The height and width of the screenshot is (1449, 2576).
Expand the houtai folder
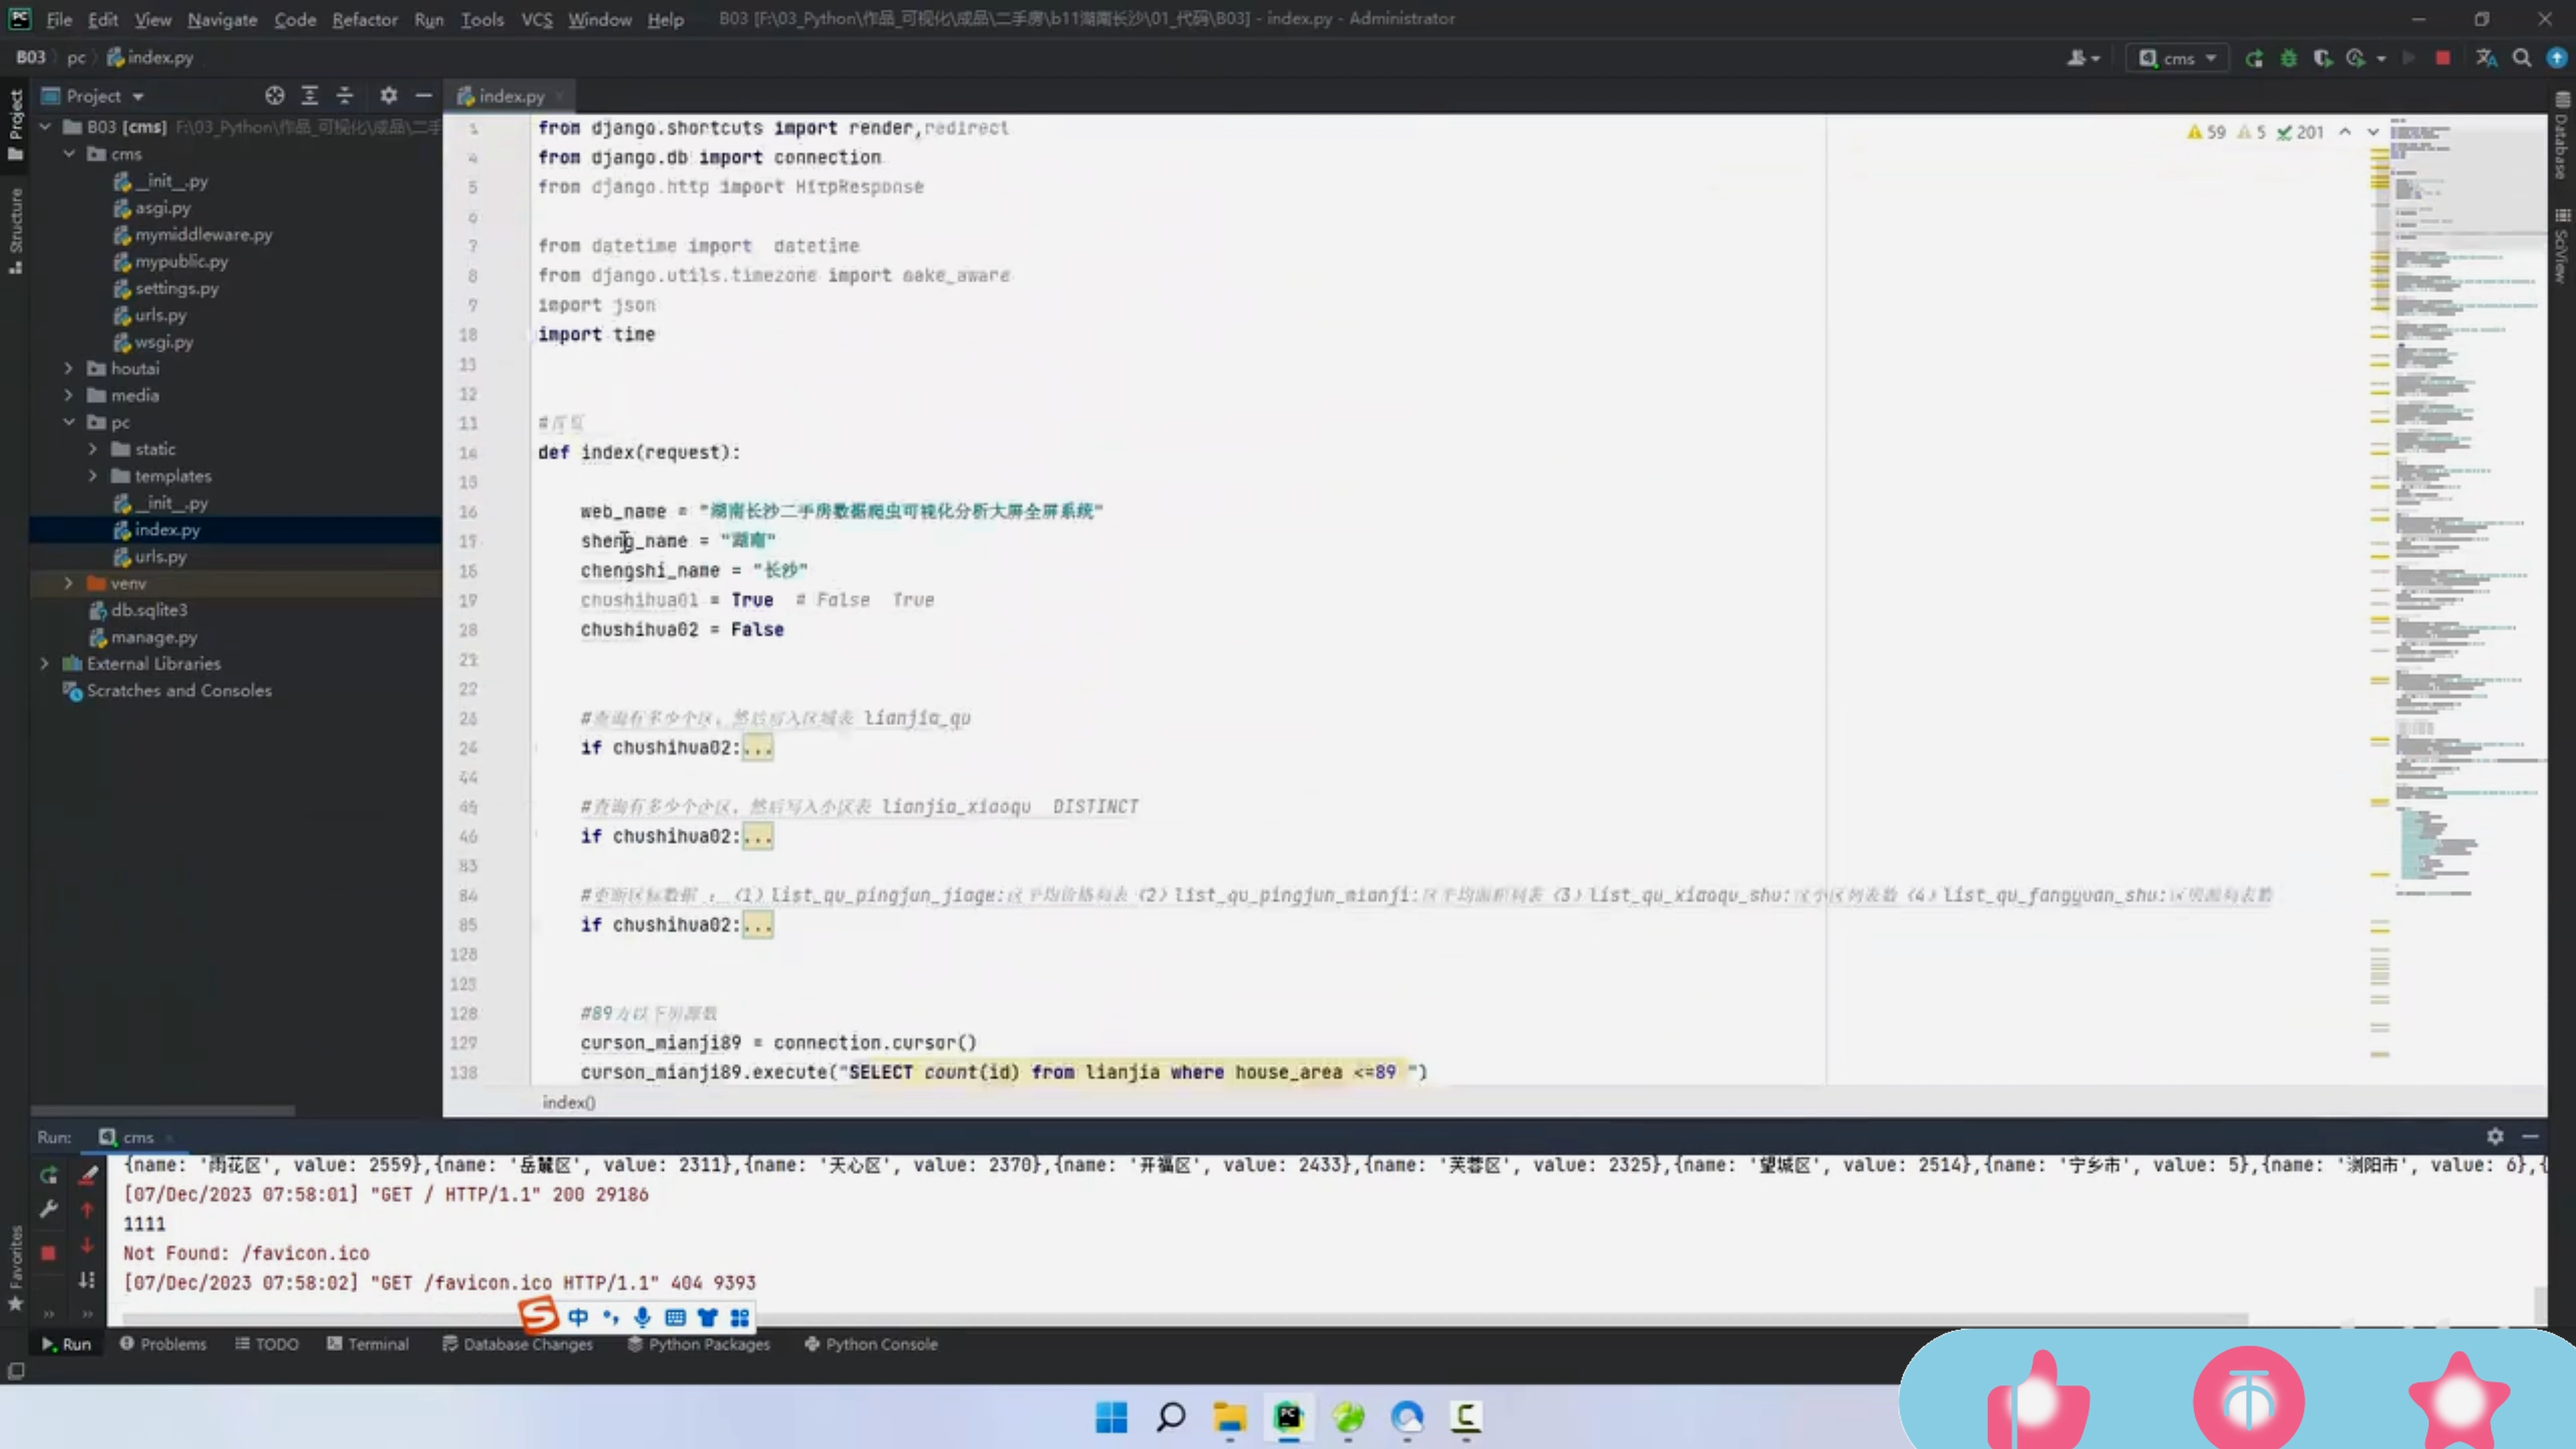[x=69, y=368]
